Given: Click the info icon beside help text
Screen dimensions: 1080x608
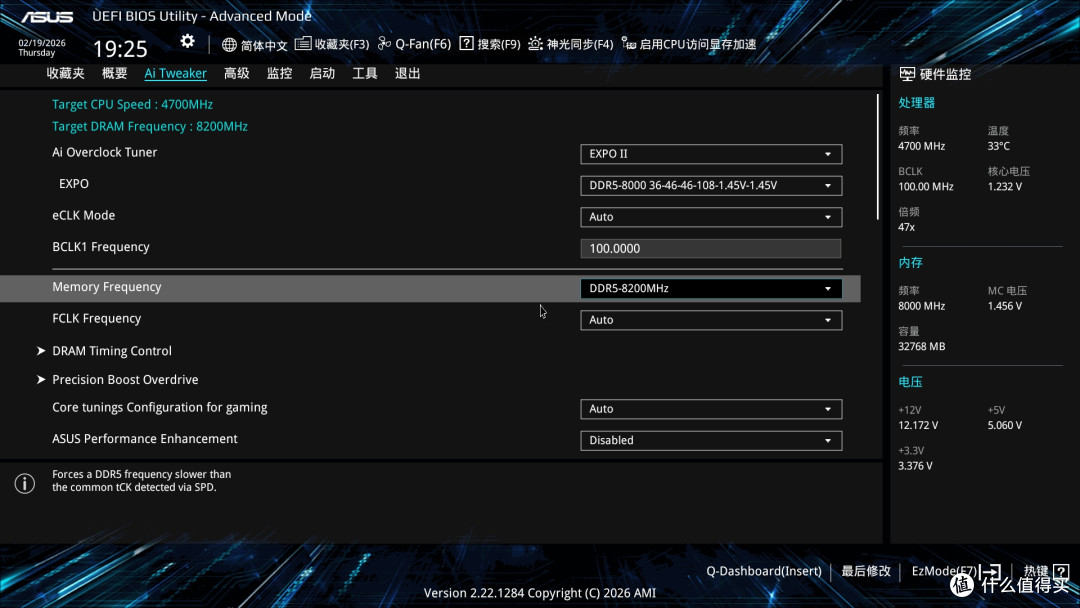Looking at the screenshot, I should pyautogui.click(x=25, y=483).
